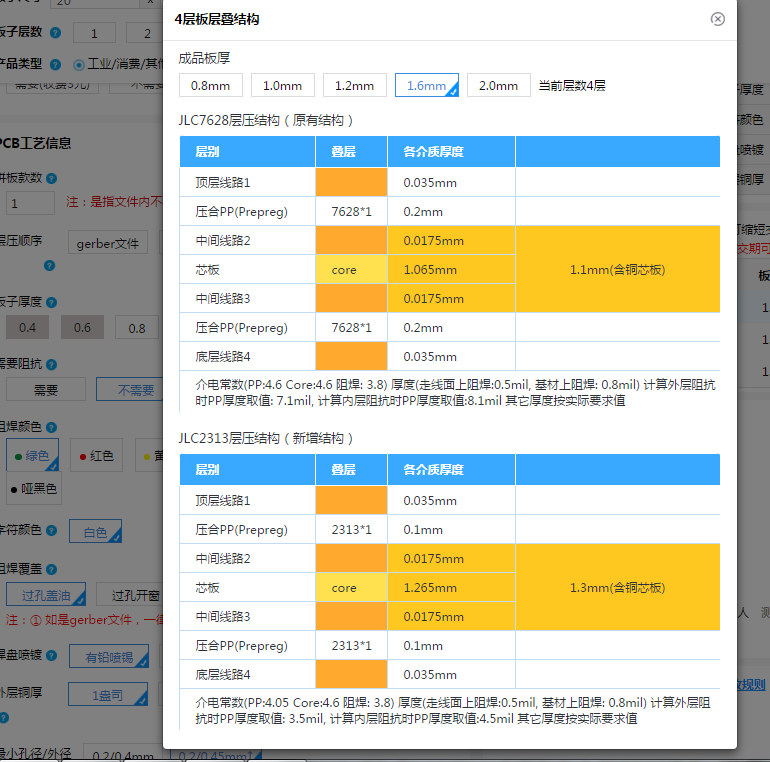This screenshot has height=762, width=770.
Task: Click help icon next to 阻焊颜色
Action: pos(50,427)
